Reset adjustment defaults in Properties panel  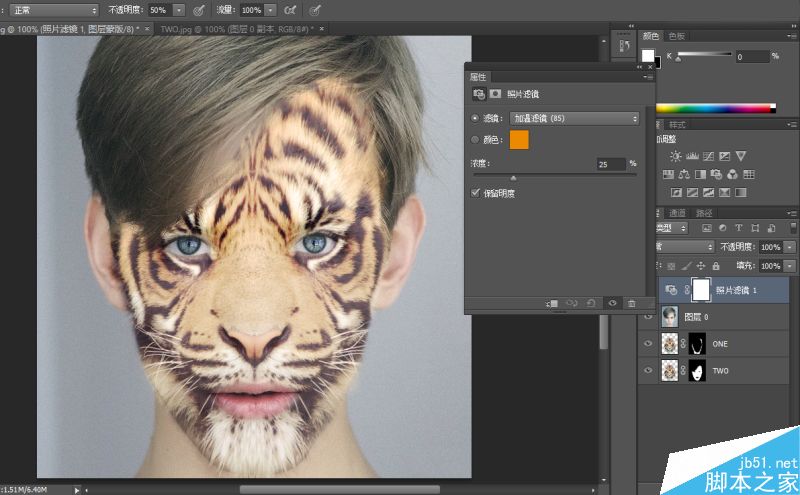click(x=591, y=304)
